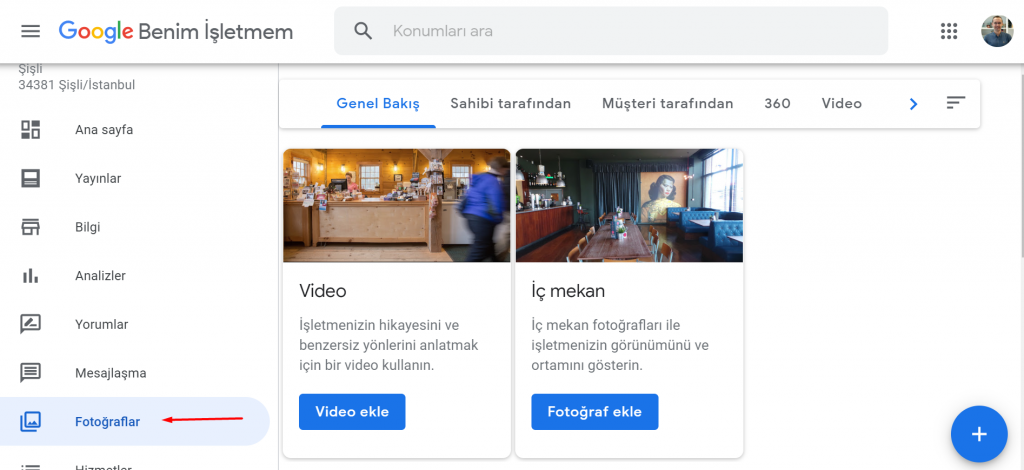Click the Video ekle button

coord(352,412)
